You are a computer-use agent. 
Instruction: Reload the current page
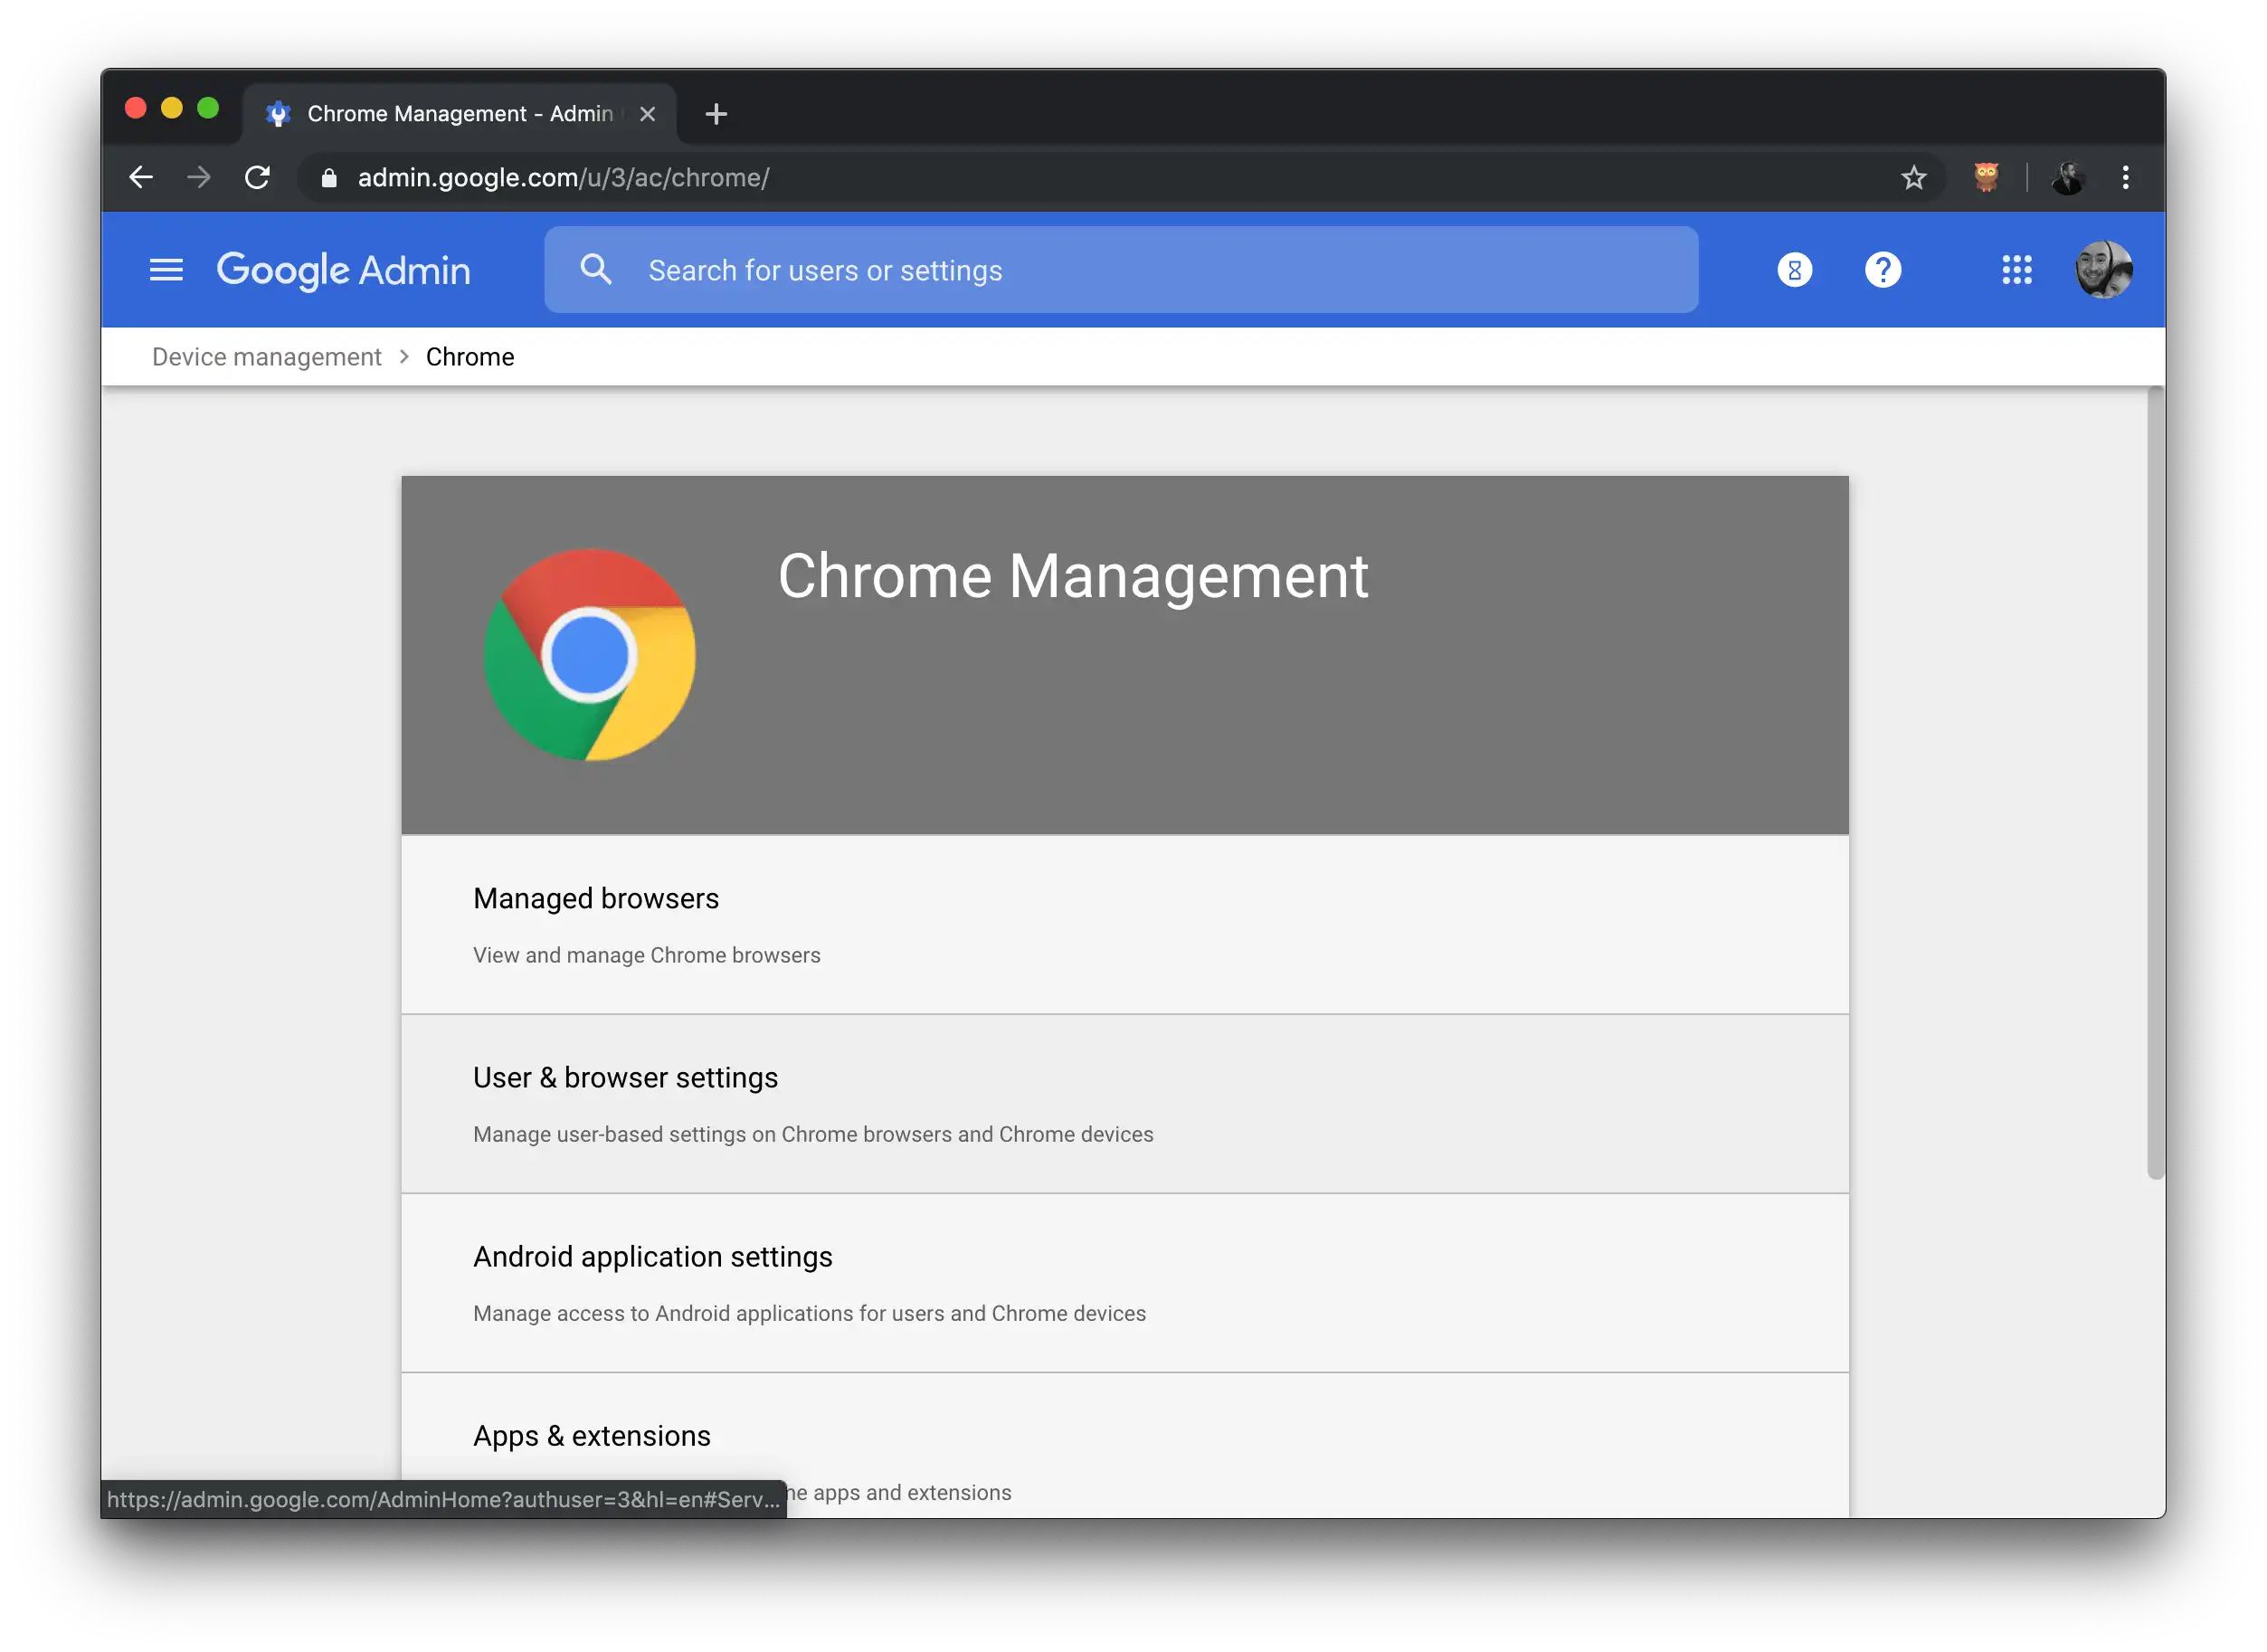tap(258, 177)
